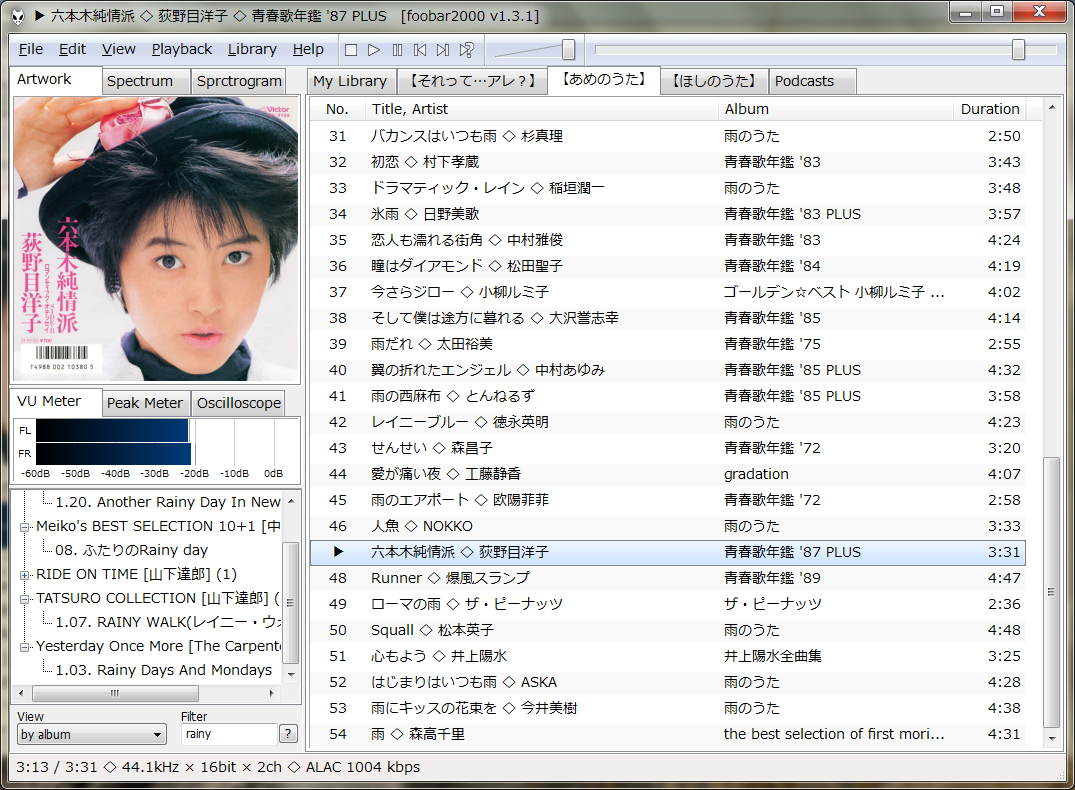Open the Help menu
This screenshot has height=790, width=1075.
point(308,49)
